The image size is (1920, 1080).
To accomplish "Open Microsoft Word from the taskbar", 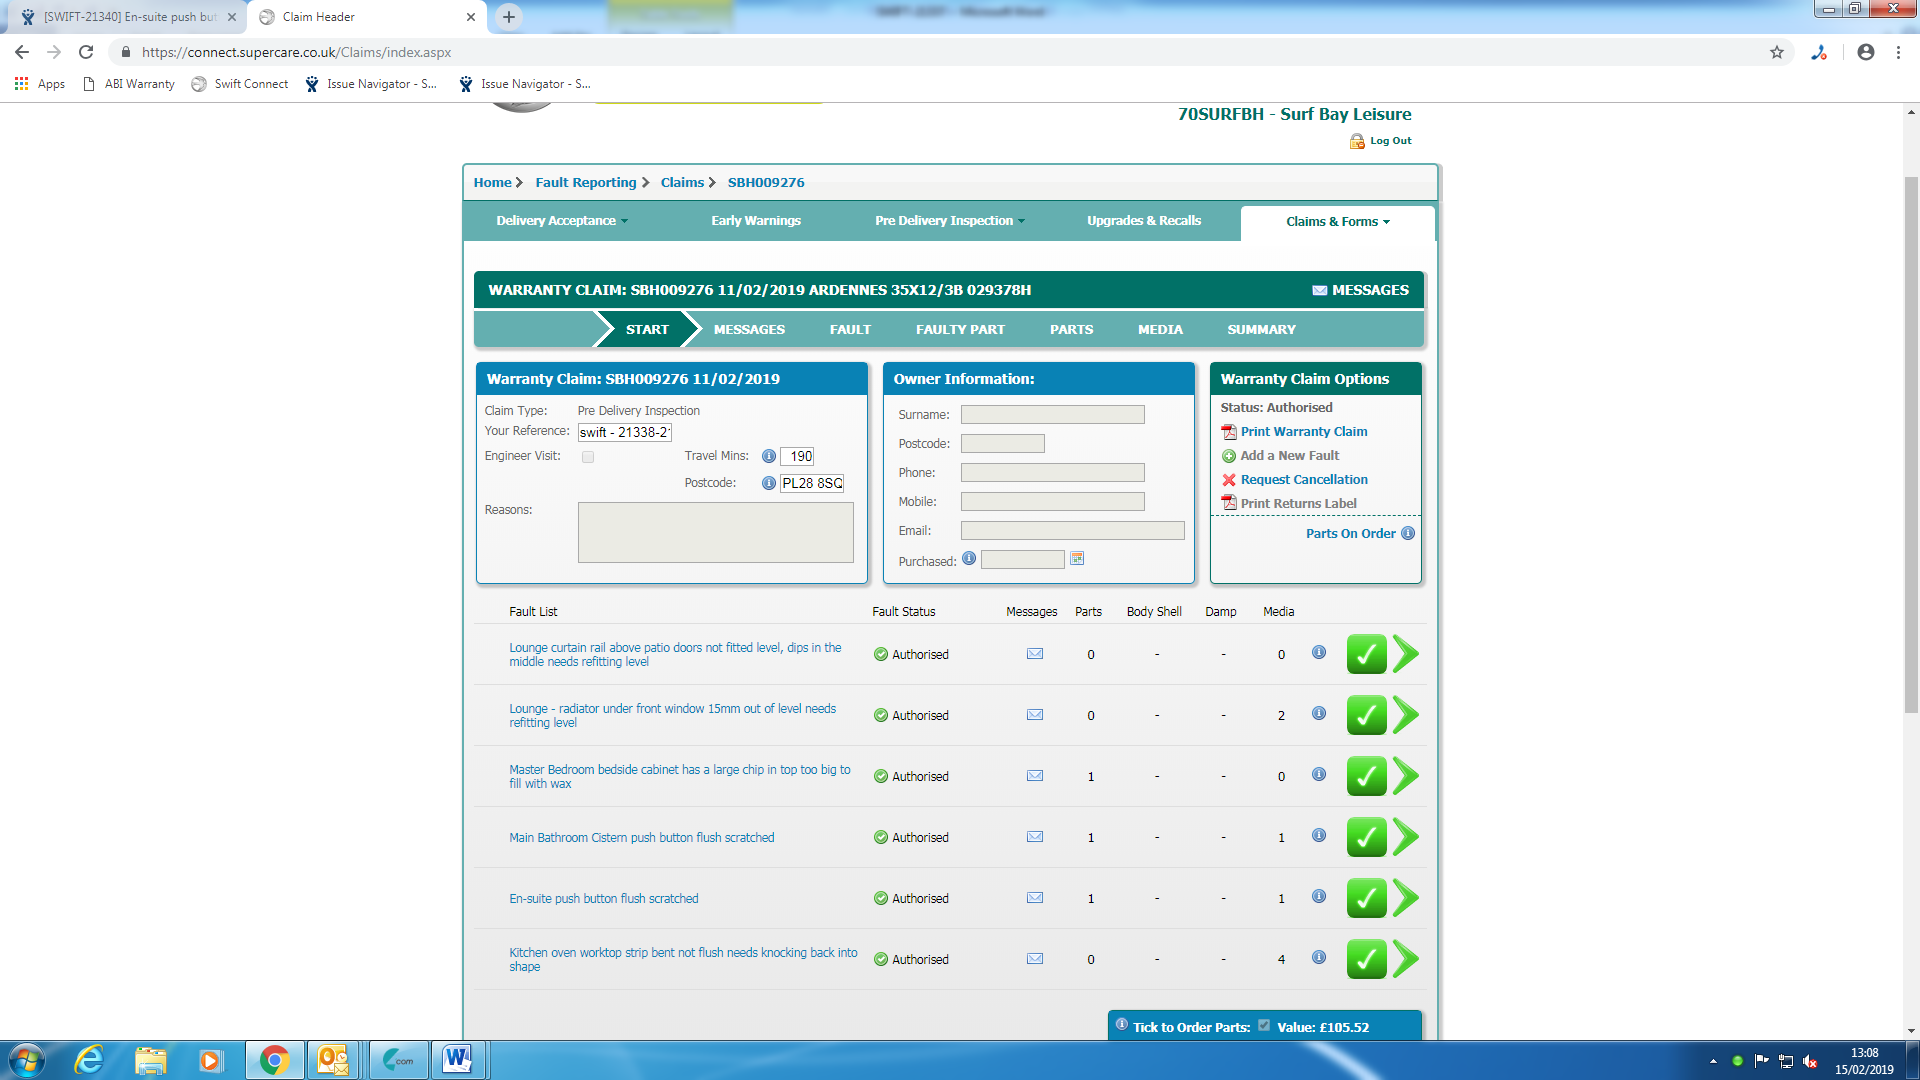I will (x=457, y=1060).
